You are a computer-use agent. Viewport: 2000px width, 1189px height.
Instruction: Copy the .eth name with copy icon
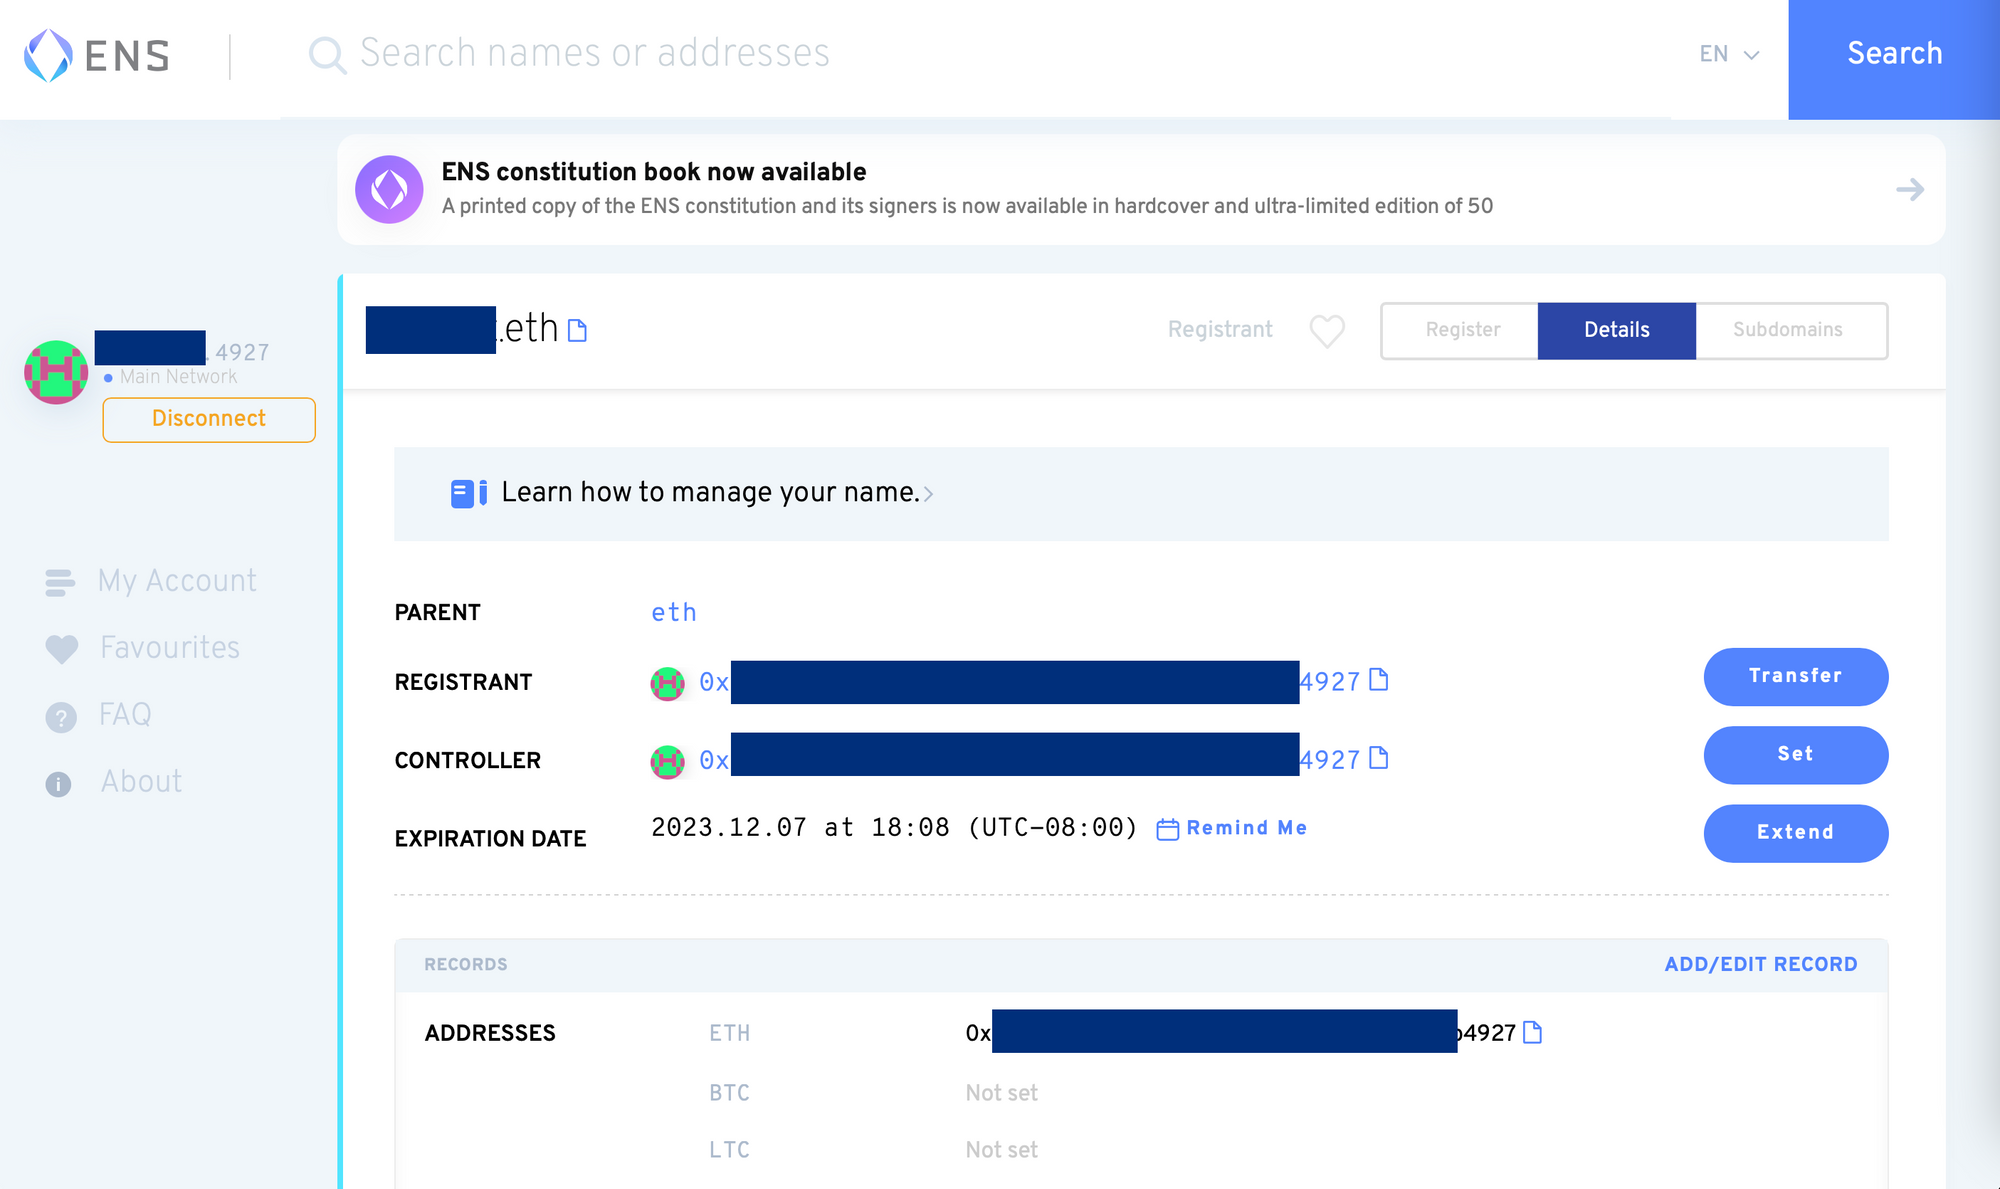point(577,330)
